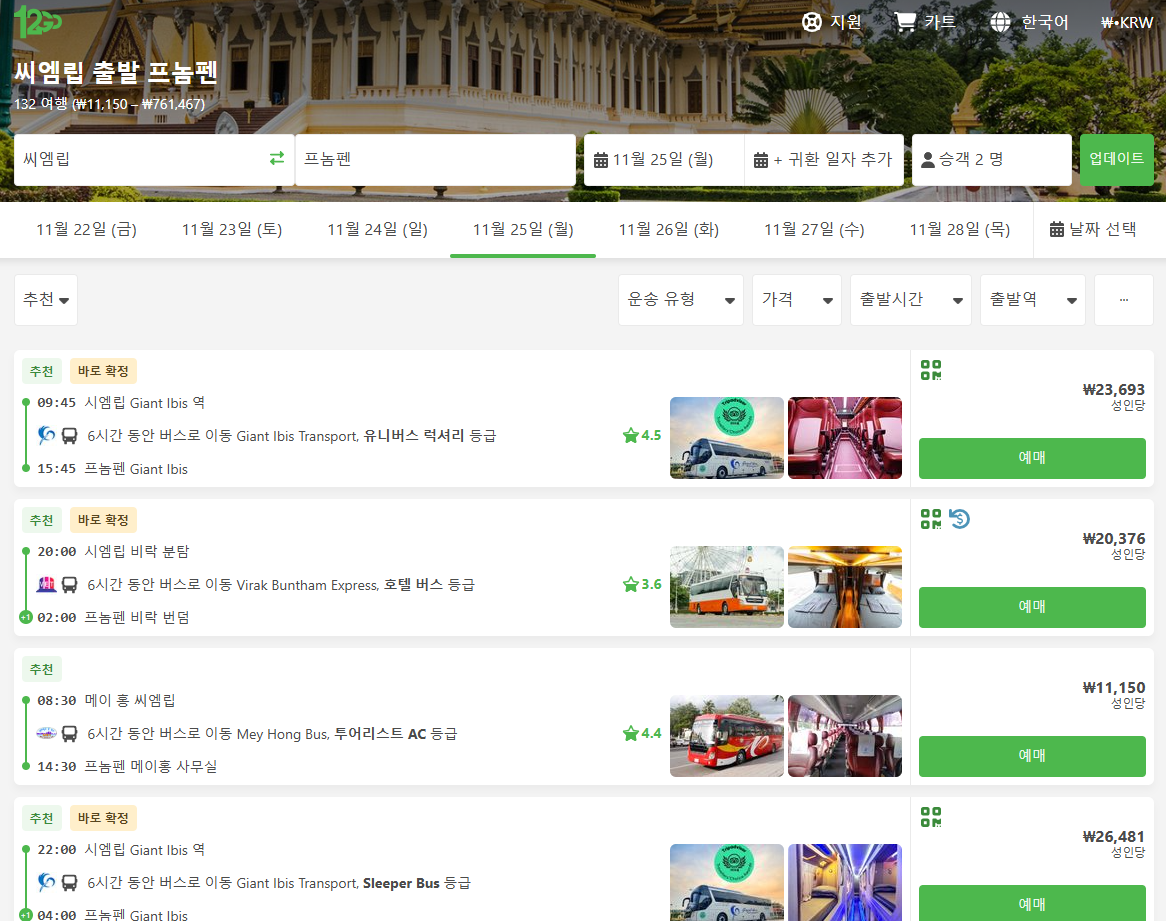Click QR e-ticket icon on ₩20,376 trip
1166x921 pixels.
tap(931, 519)
